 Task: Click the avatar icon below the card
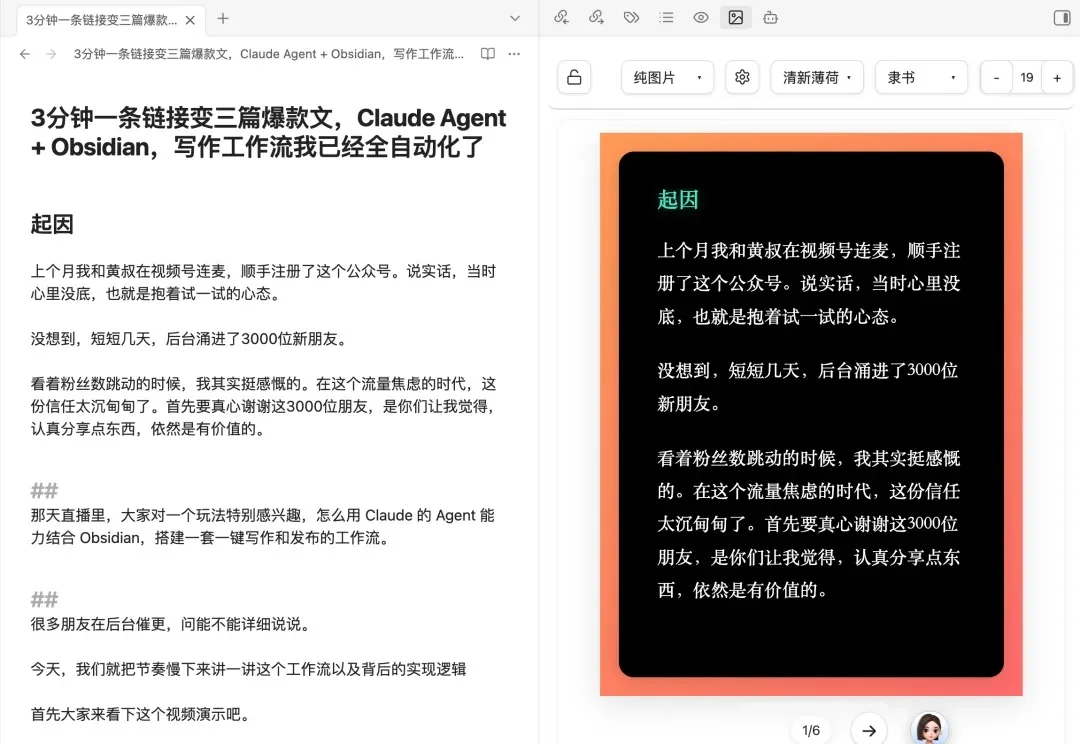(928, 729)
